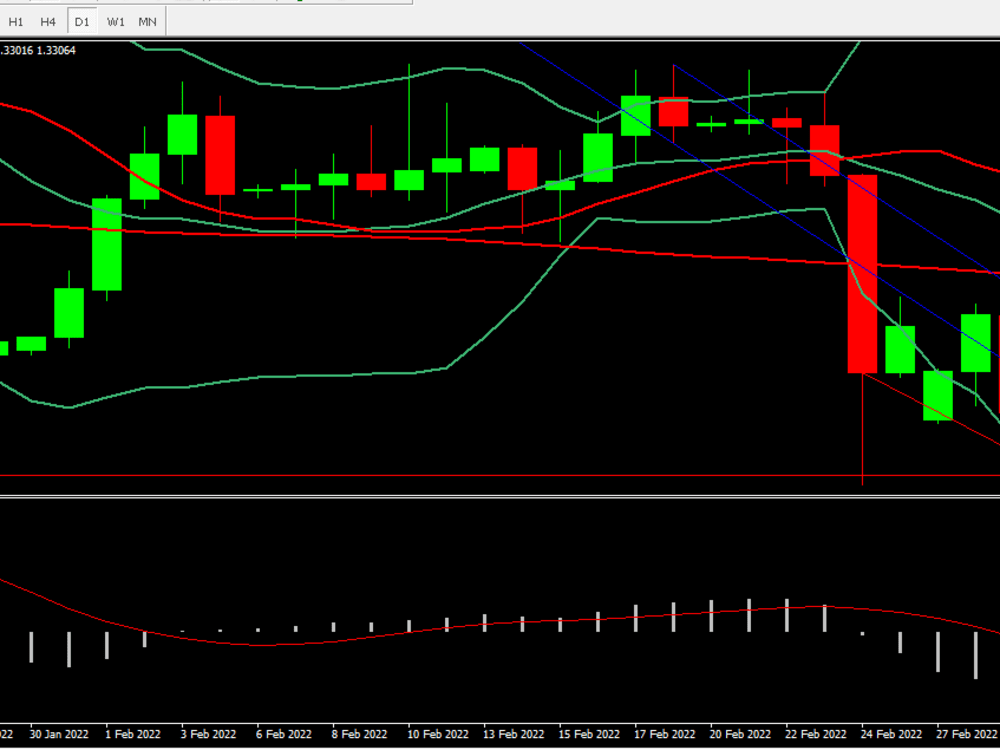This screenshot has height=750, width=1000.
Task: Switch to the W1 weekly timeframe
Action: click(x=115, y=22)
